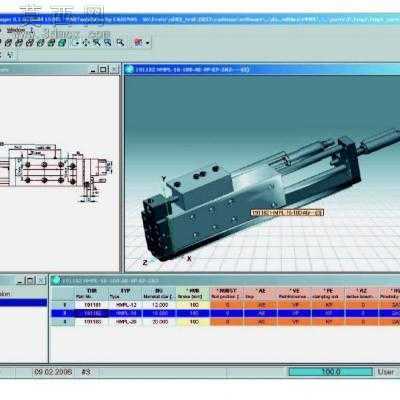
Task: Click stroke value 100 in HMPL-20 row
Action: coord(193,322)
